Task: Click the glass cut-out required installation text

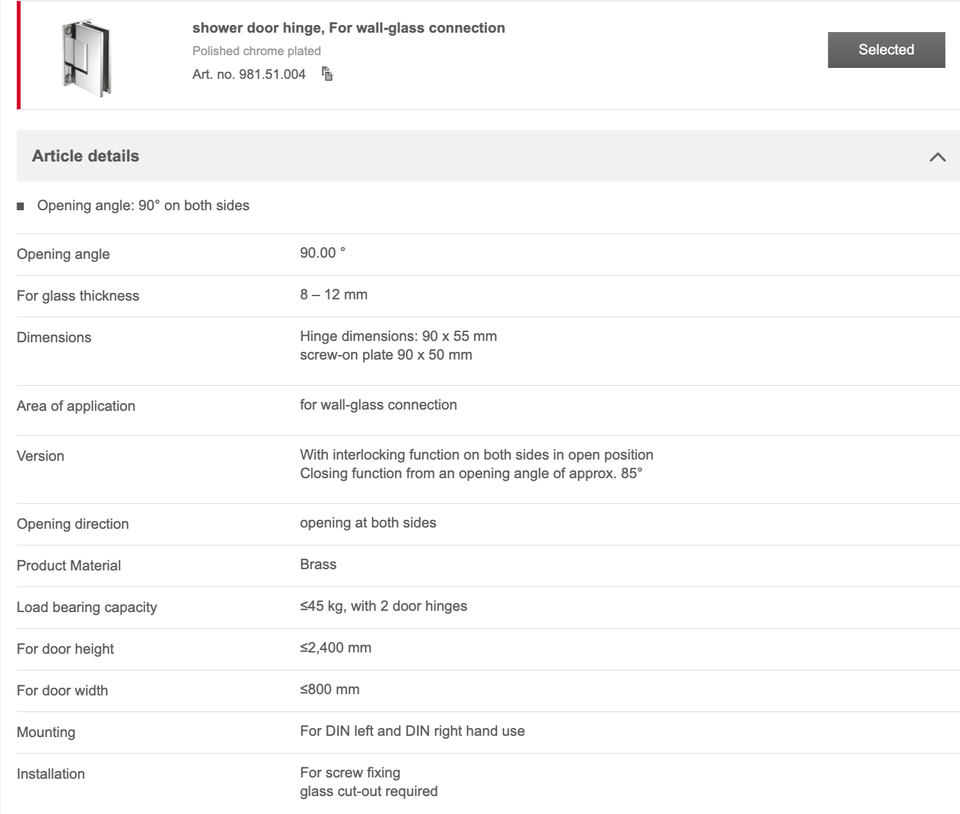Action: [x=369, y=791]
